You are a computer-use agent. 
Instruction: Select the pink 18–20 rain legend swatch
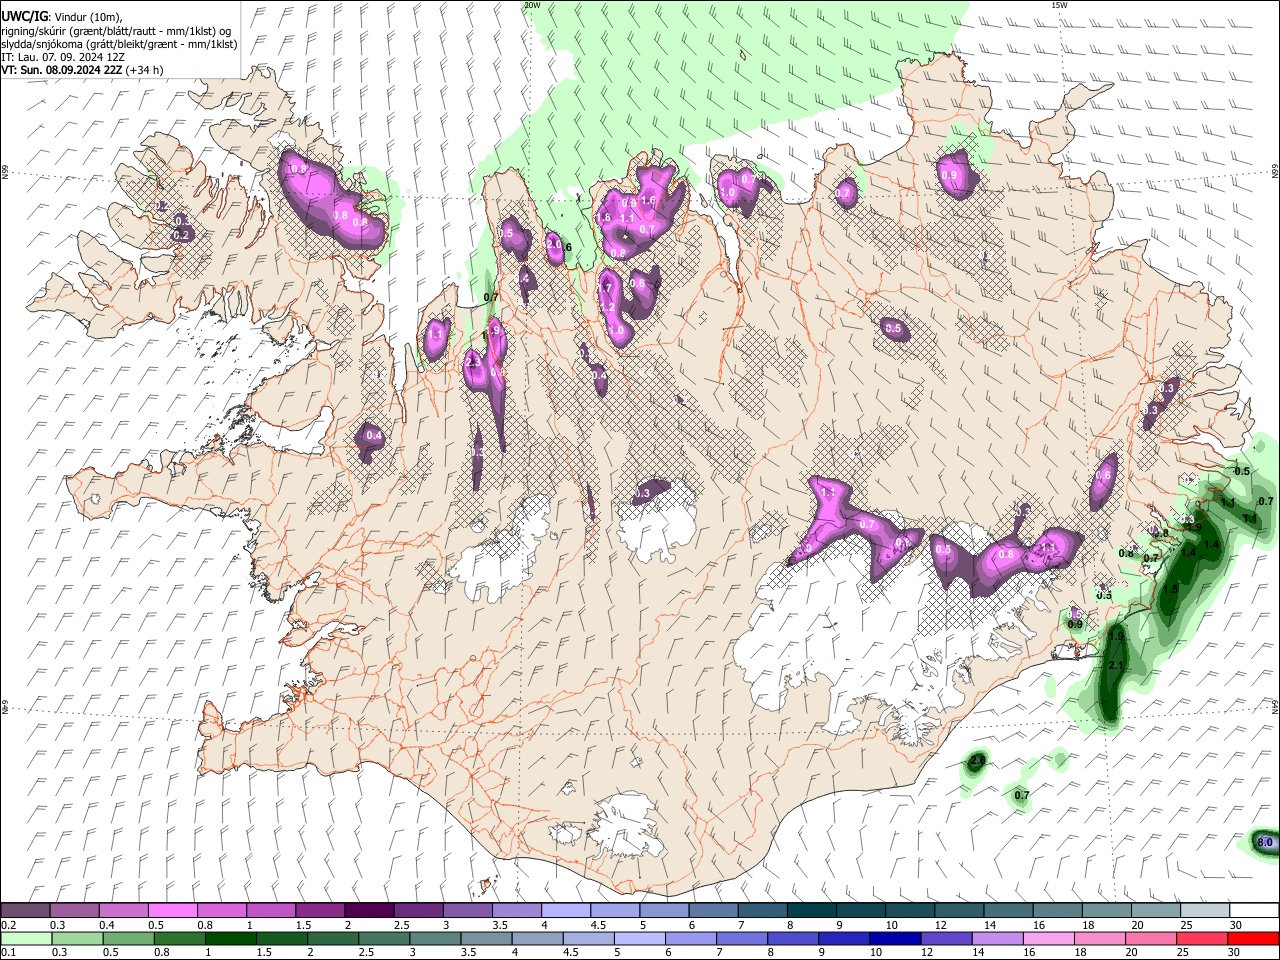[x=1099, y=938]
